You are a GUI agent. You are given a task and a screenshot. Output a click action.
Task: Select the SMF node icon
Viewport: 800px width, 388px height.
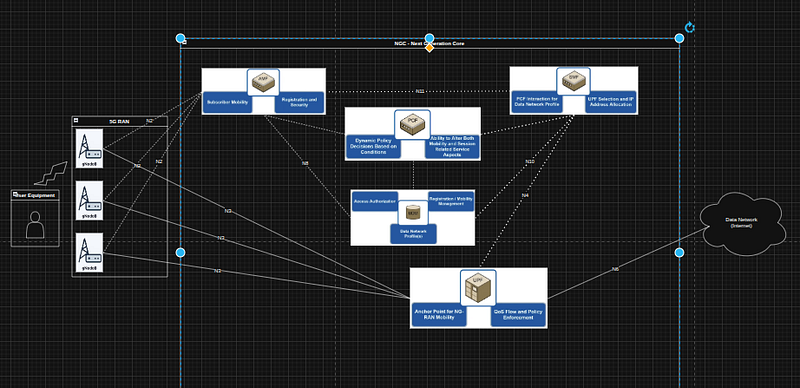click(573, 81)
